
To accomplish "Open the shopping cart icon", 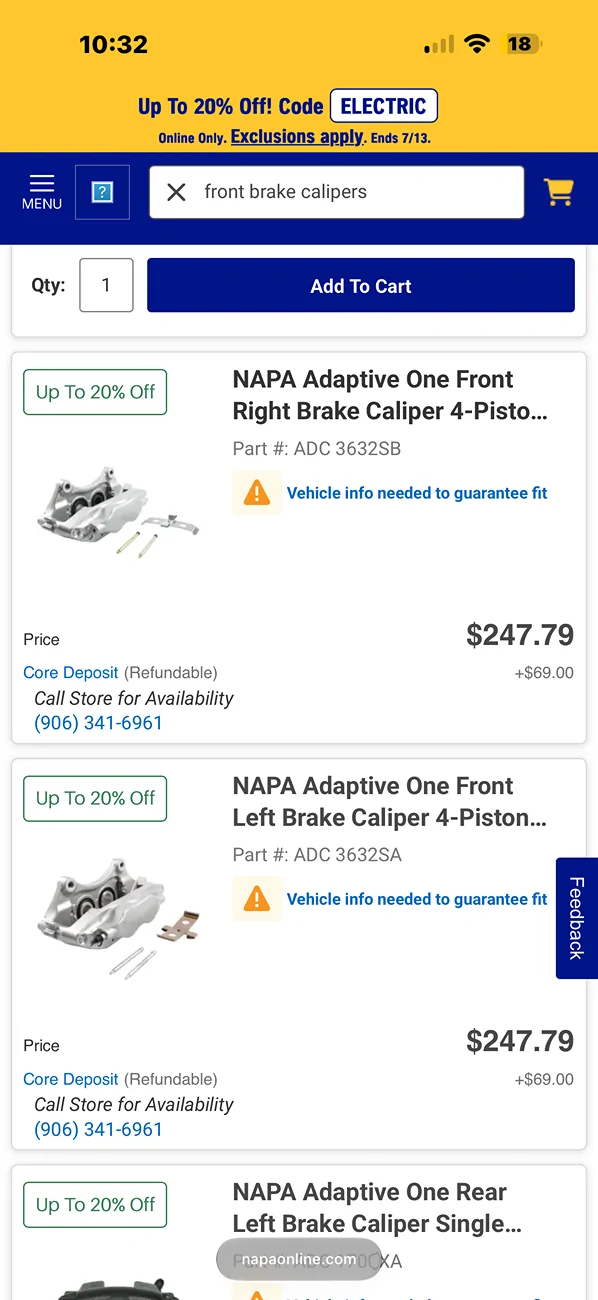I will click(558, 192).
